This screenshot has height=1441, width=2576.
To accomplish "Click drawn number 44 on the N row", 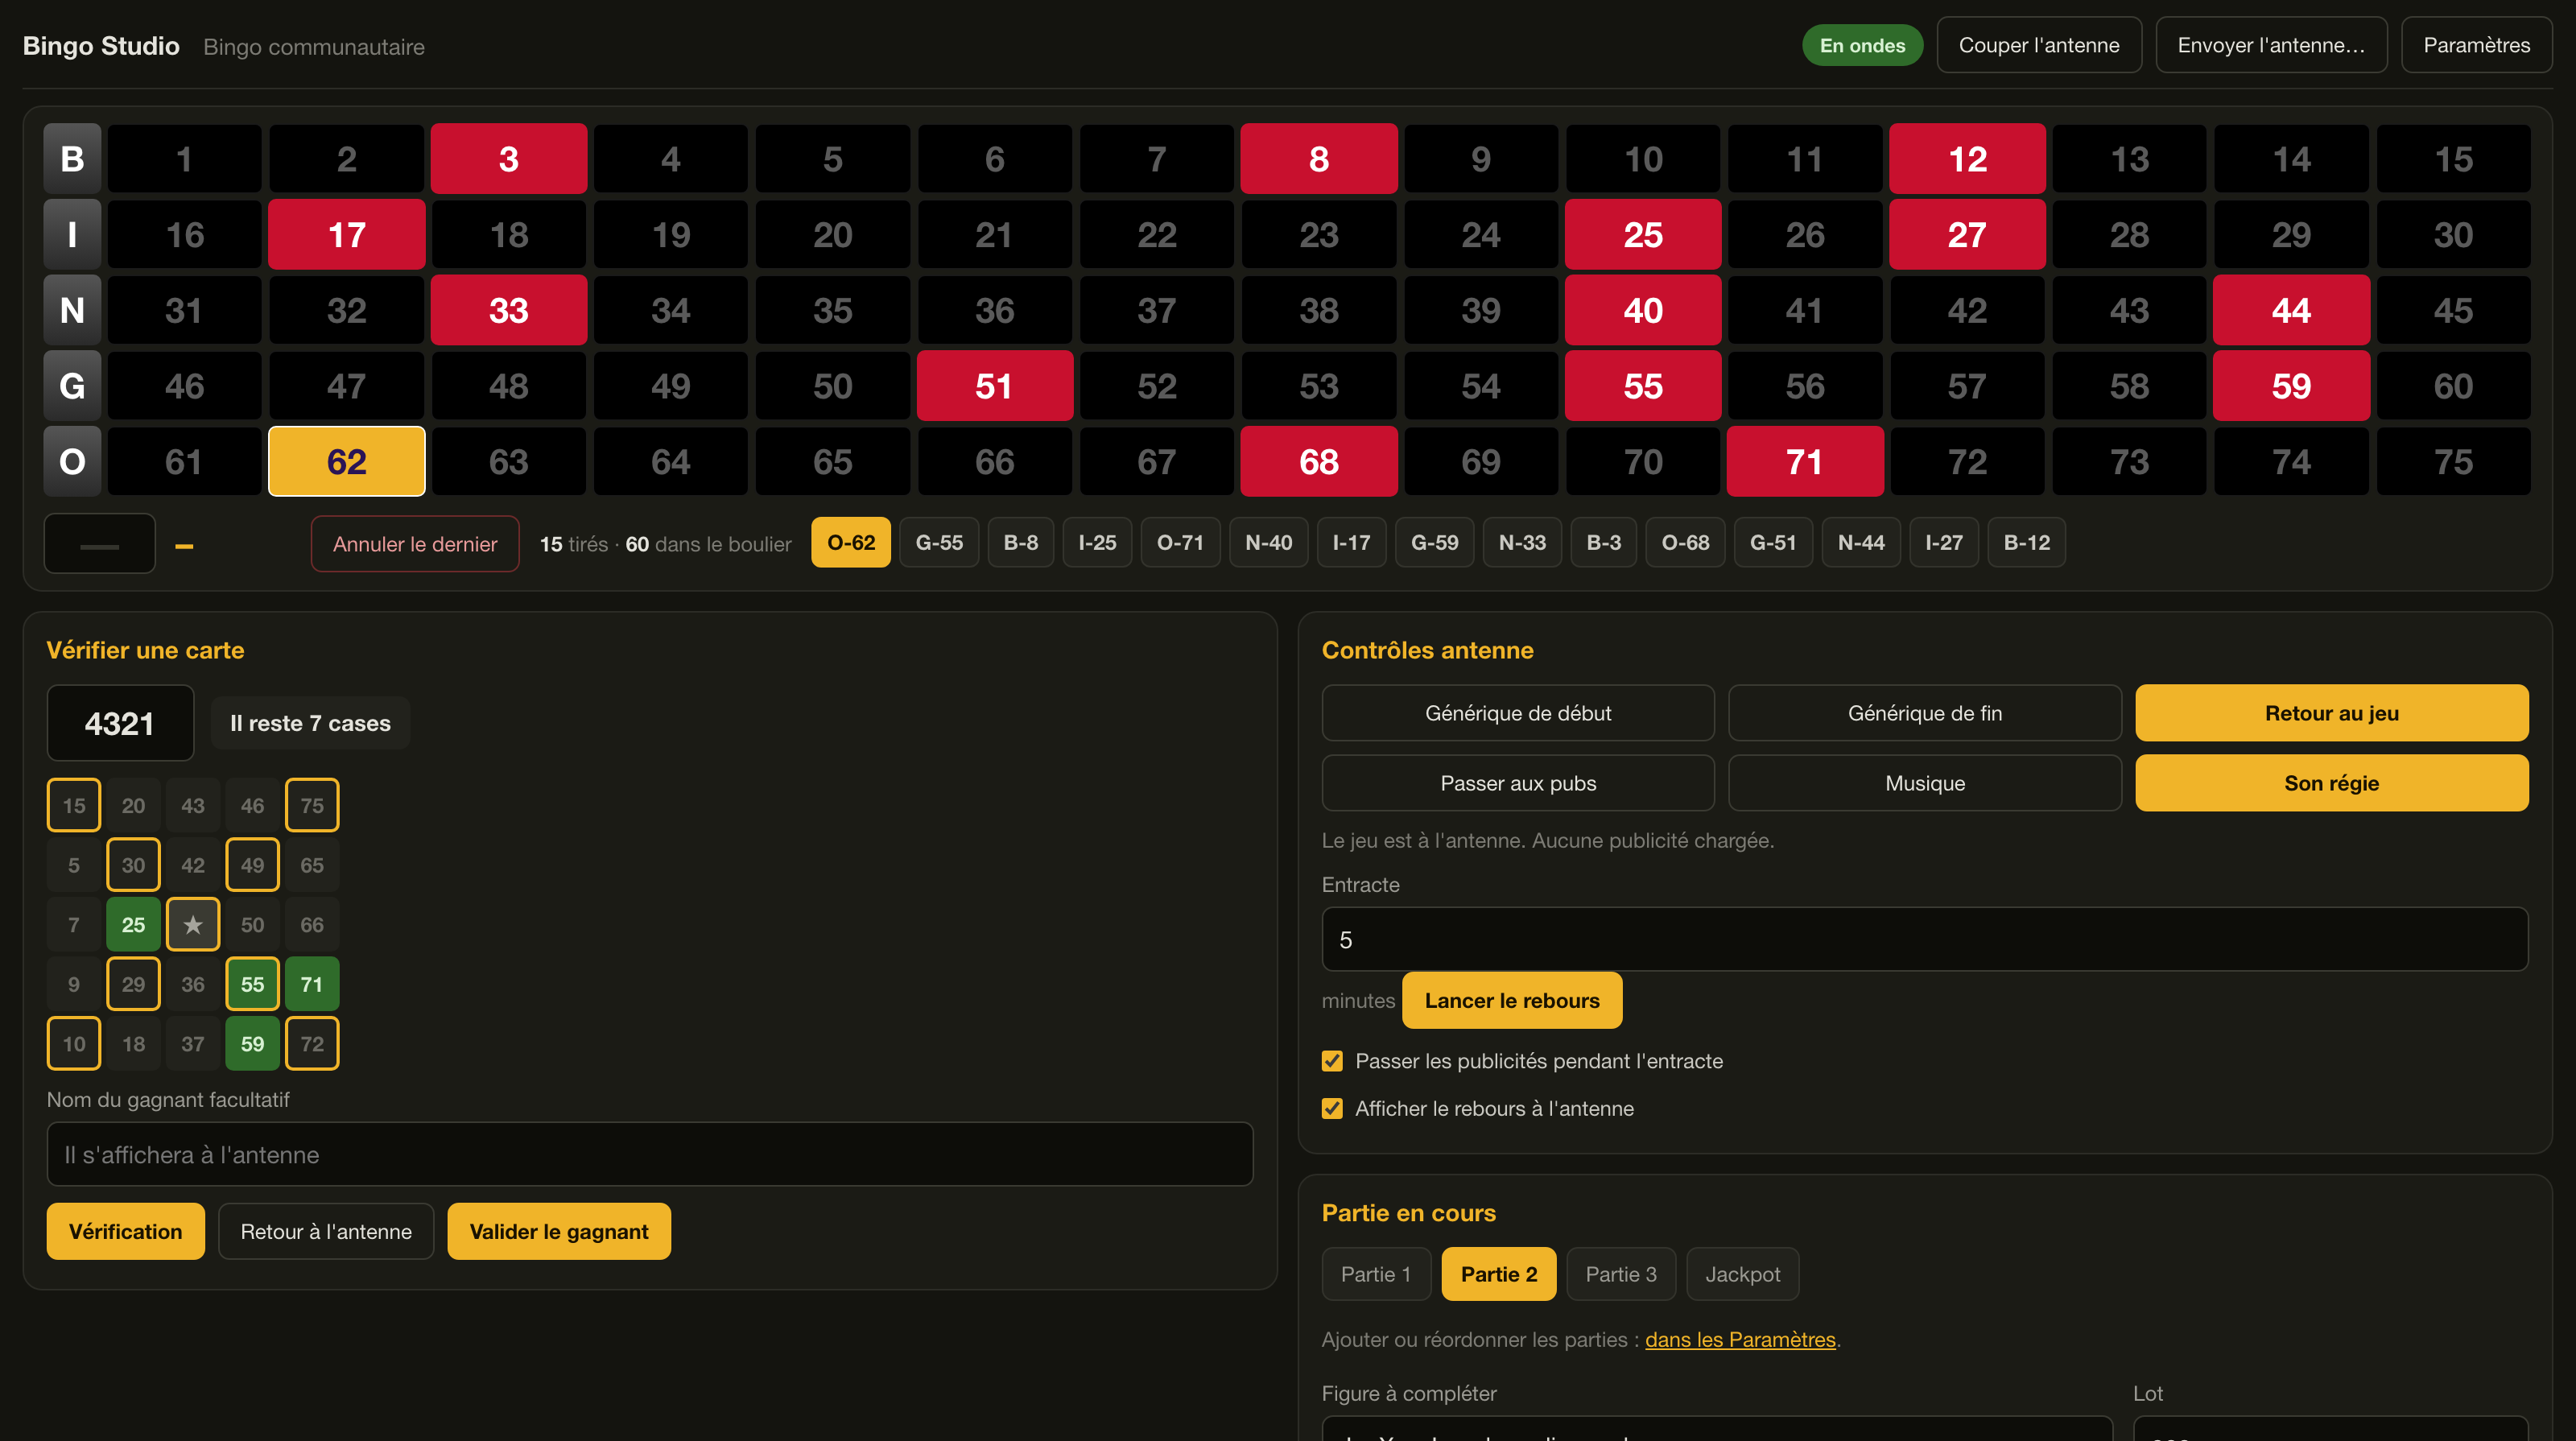I will pos(2291,310).
